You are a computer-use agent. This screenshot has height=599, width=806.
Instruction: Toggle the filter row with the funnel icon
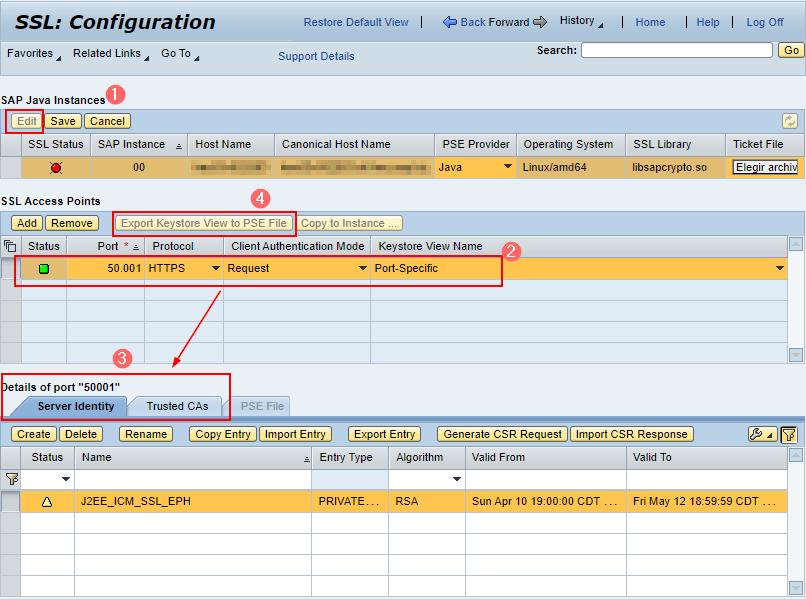point(789,433)
